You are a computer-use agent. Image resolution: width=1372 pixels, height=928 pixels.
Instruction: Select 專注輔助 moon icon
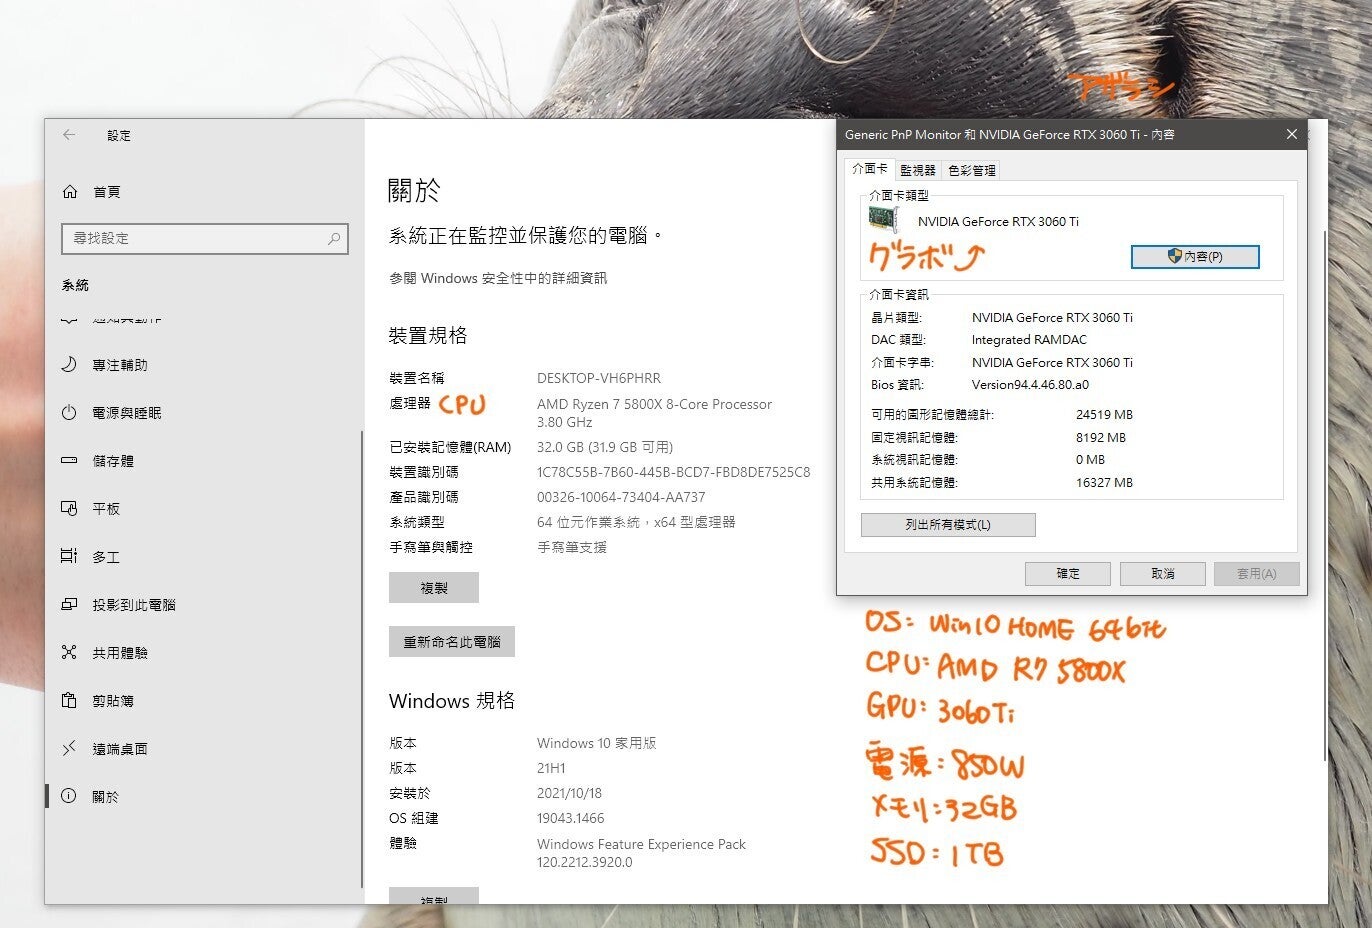pyautogui.click(x=69, y=365)
